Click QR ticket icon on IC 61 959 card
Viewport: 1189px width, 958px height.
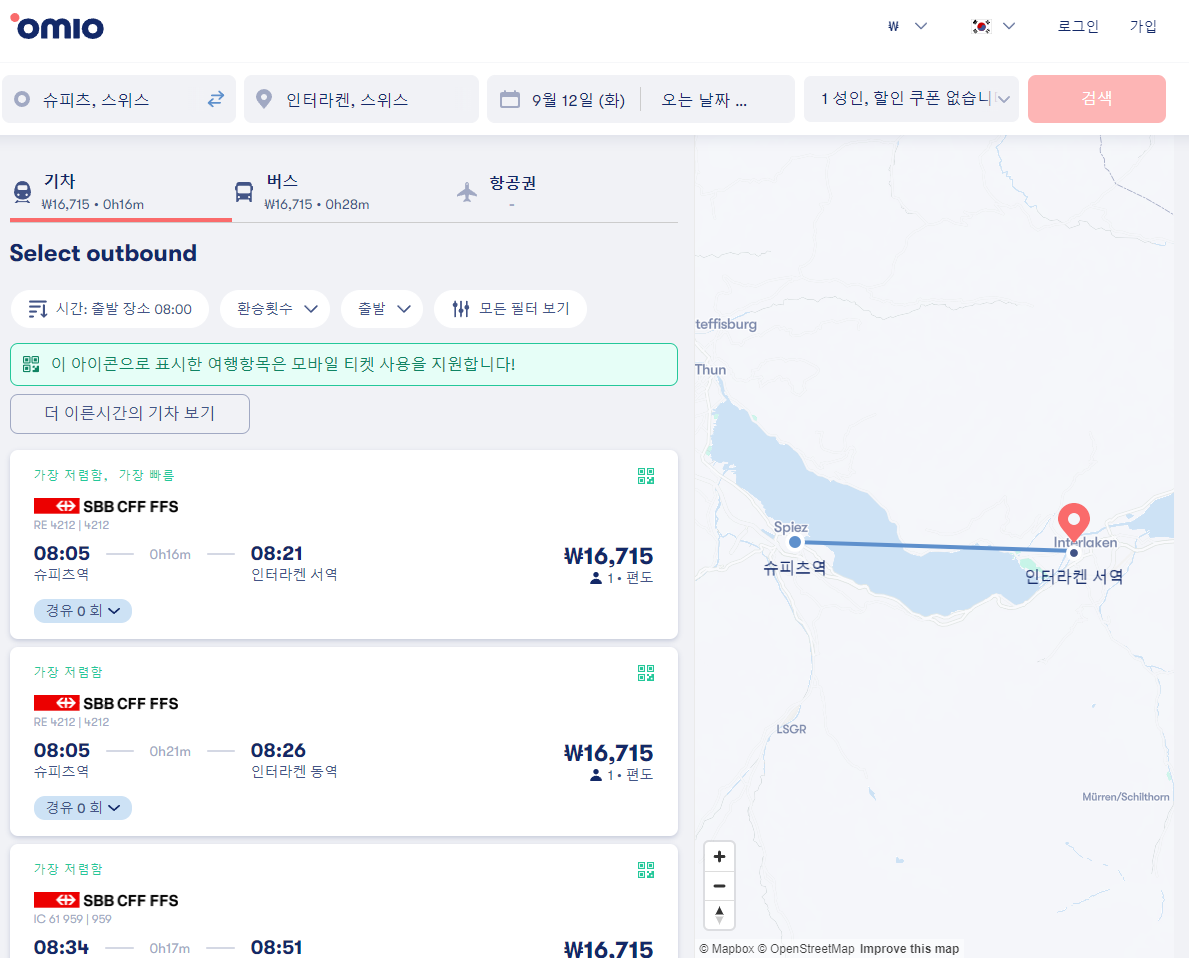pyautogui.click(x=646, y=870)
